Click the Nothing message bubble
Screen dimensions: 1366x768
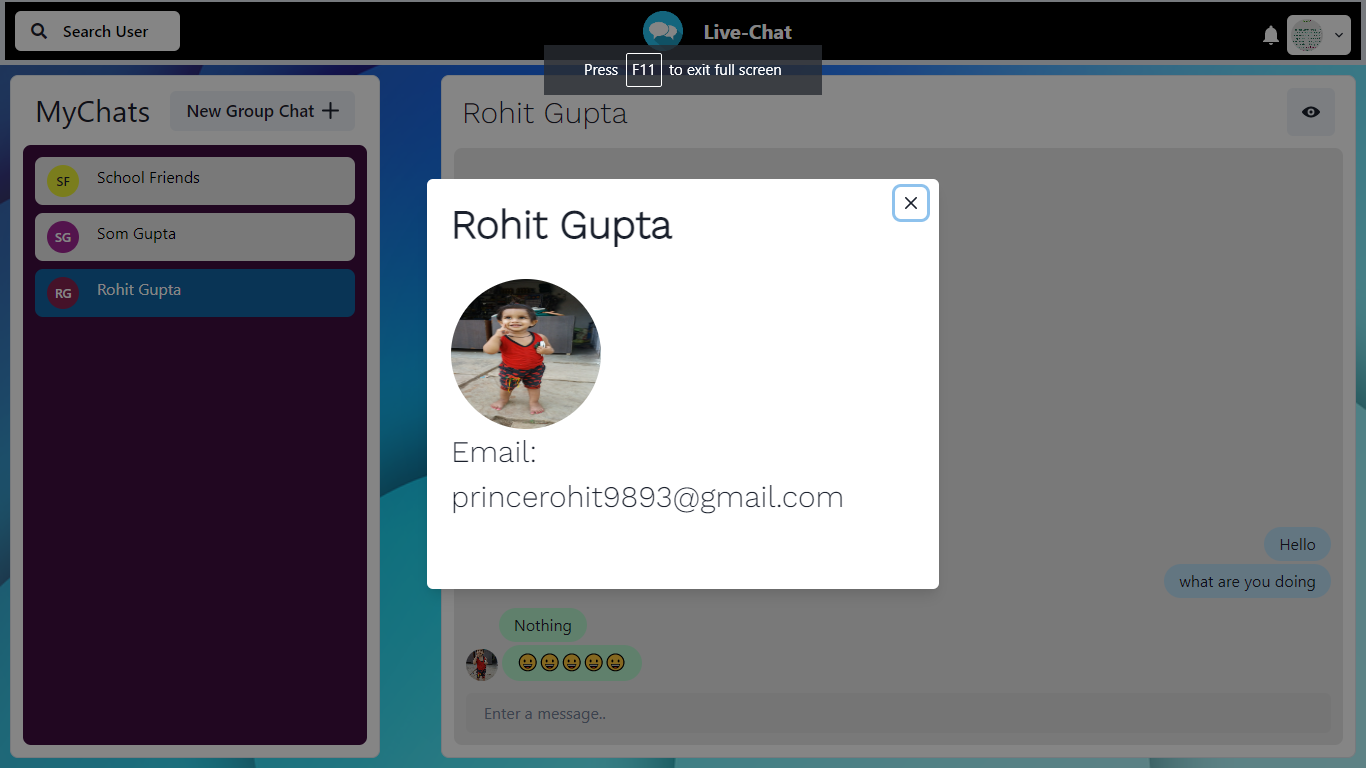point(543,625)
